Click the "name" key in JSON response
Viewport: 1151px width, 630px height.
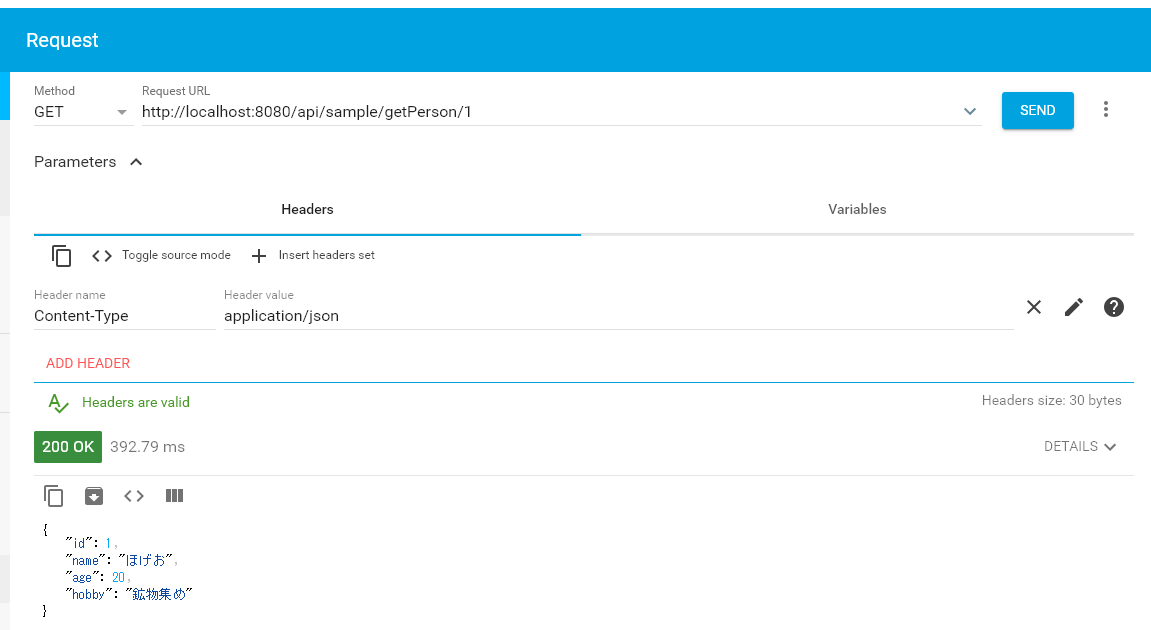click(x=85, y=560)
